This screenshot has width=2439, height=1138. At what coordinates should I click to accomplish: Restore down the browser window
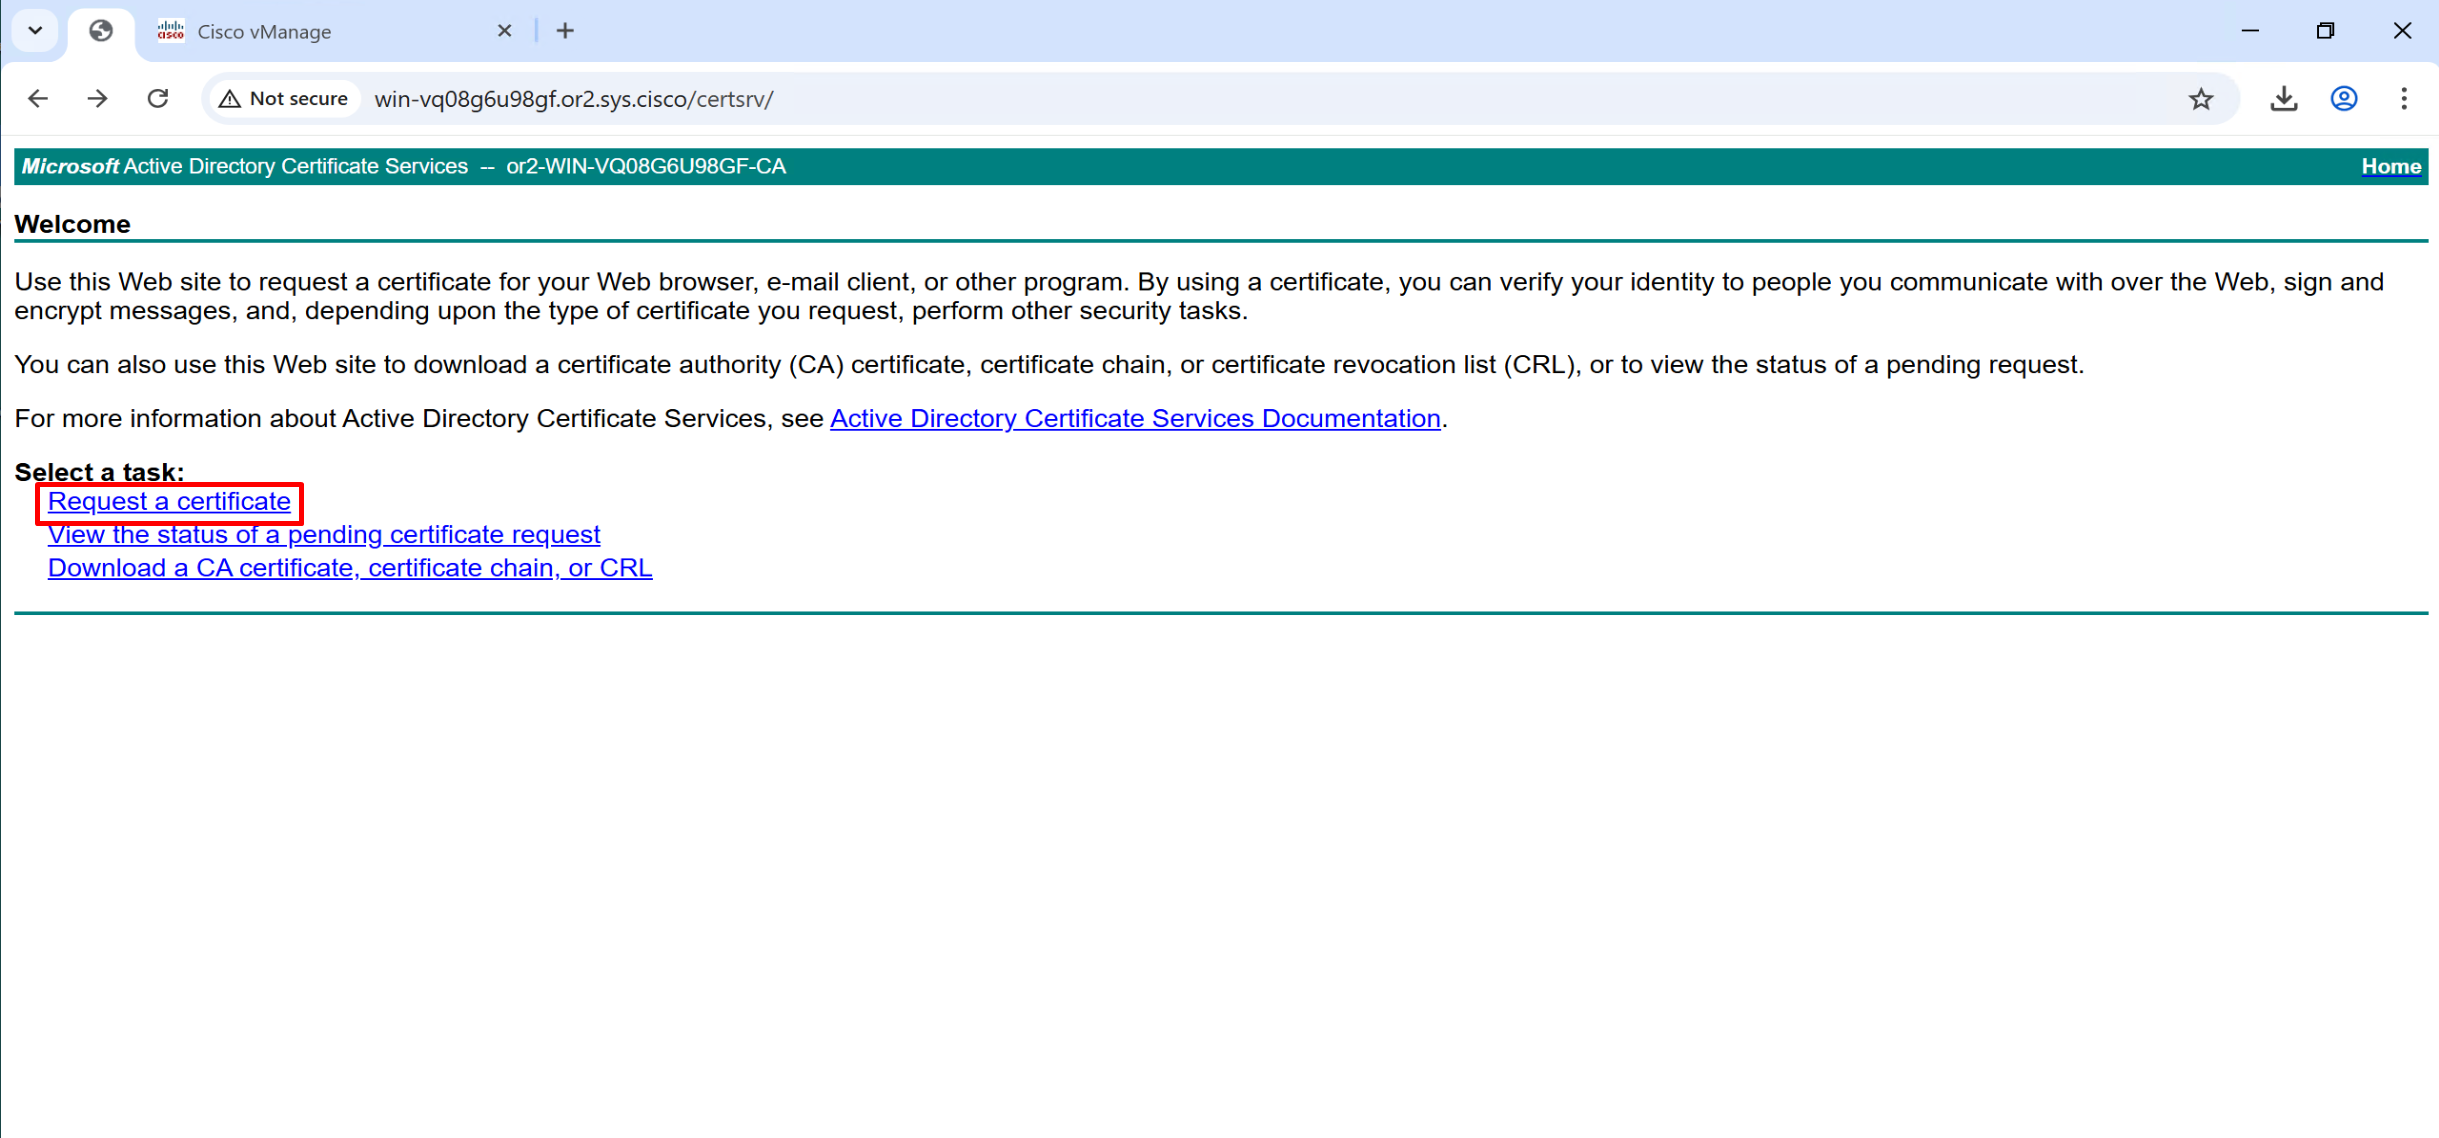2325,31
